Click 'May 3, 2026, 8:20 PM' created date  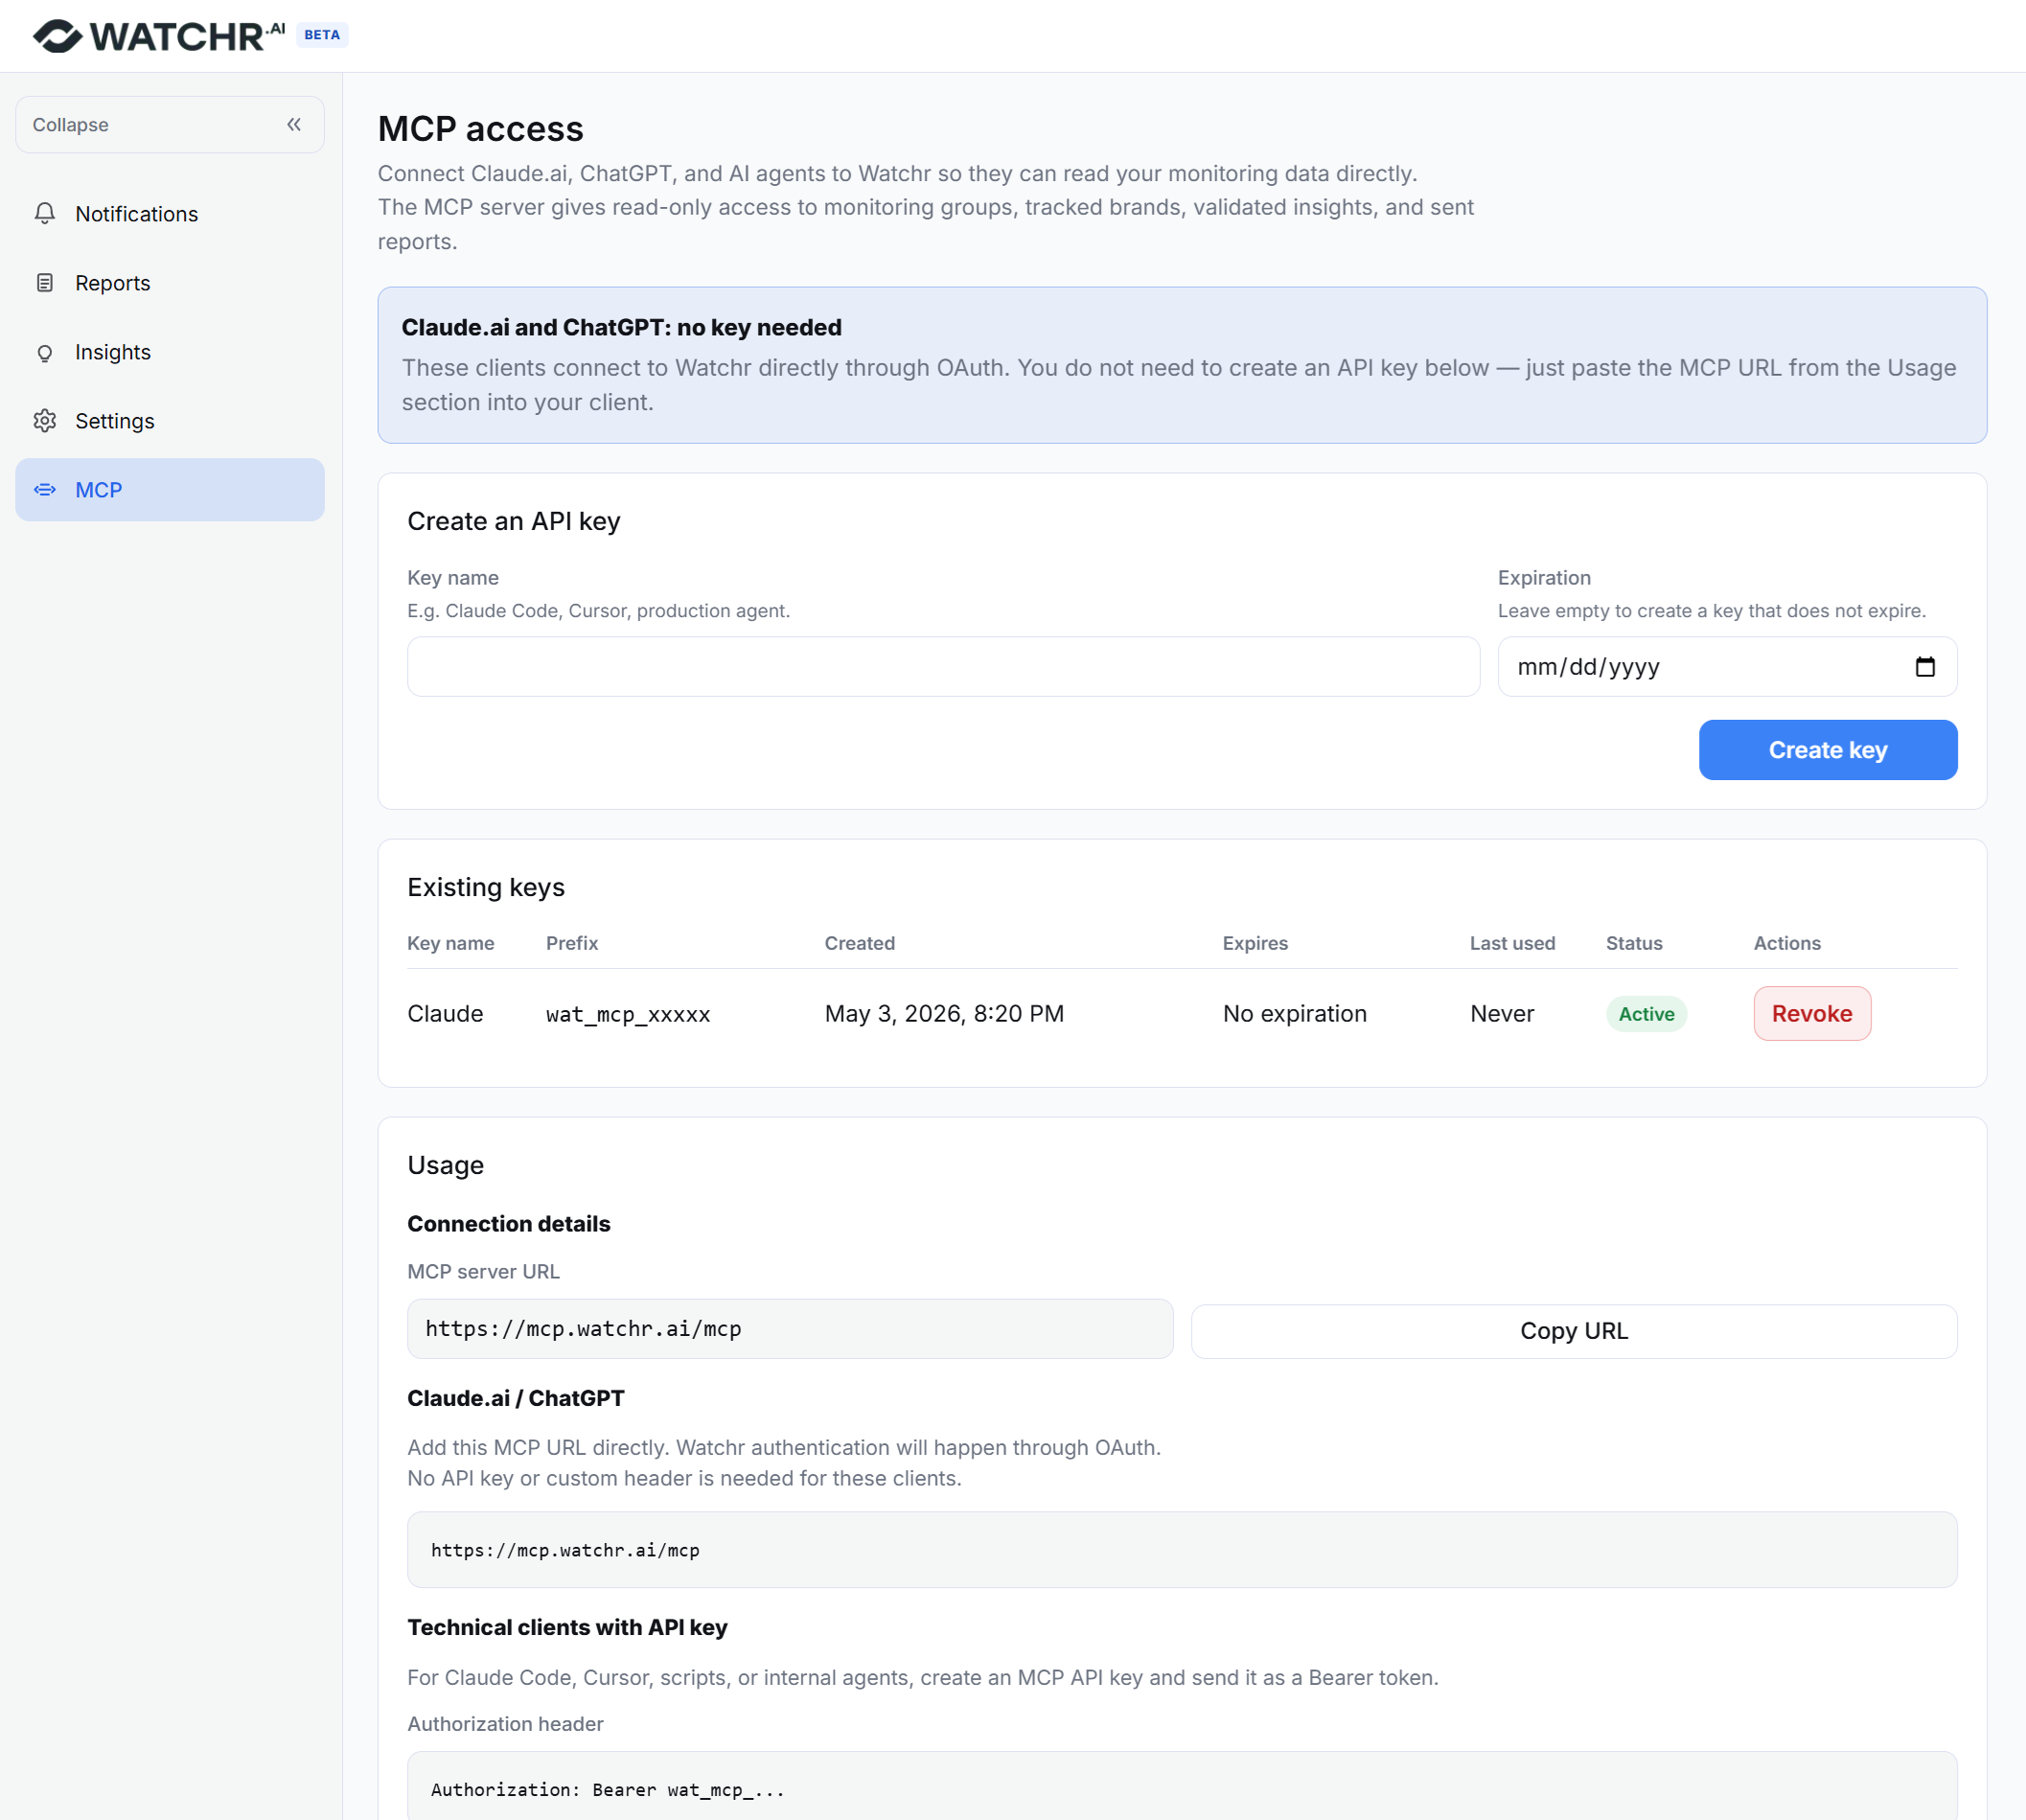click(944, 1014)
